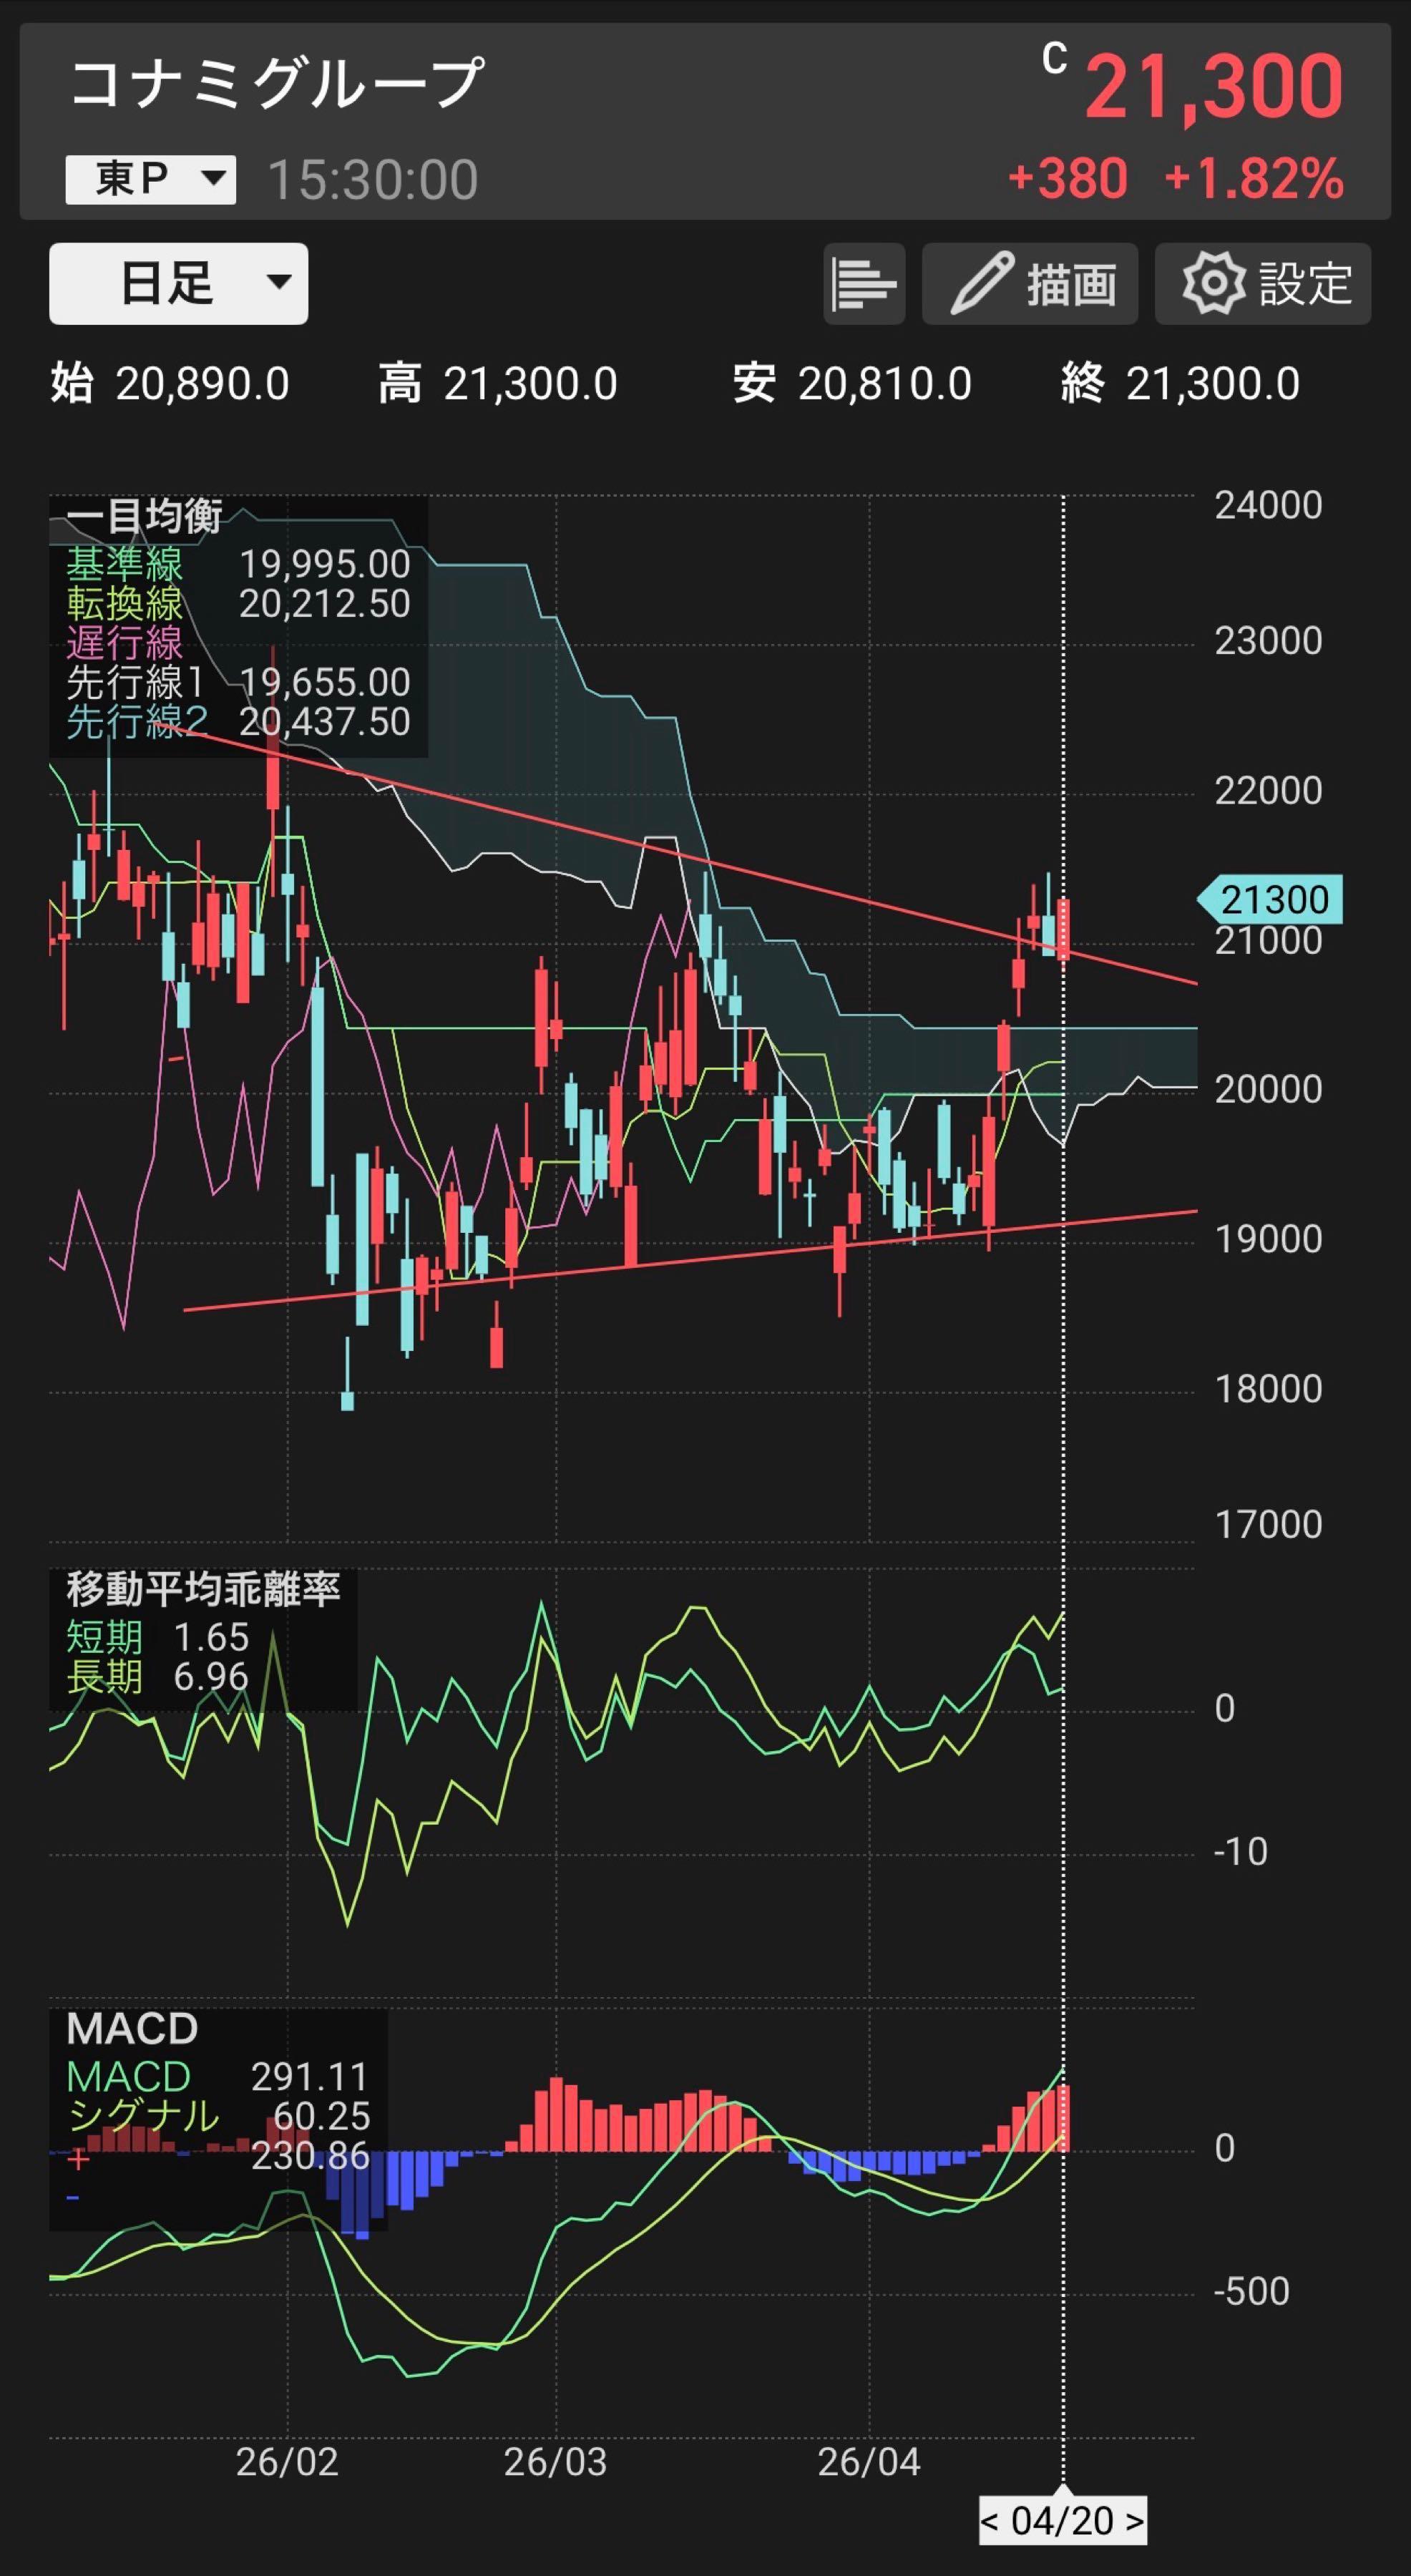Tap the high price 21,300.0
1411x2576 pixels.
pos(530,384)
